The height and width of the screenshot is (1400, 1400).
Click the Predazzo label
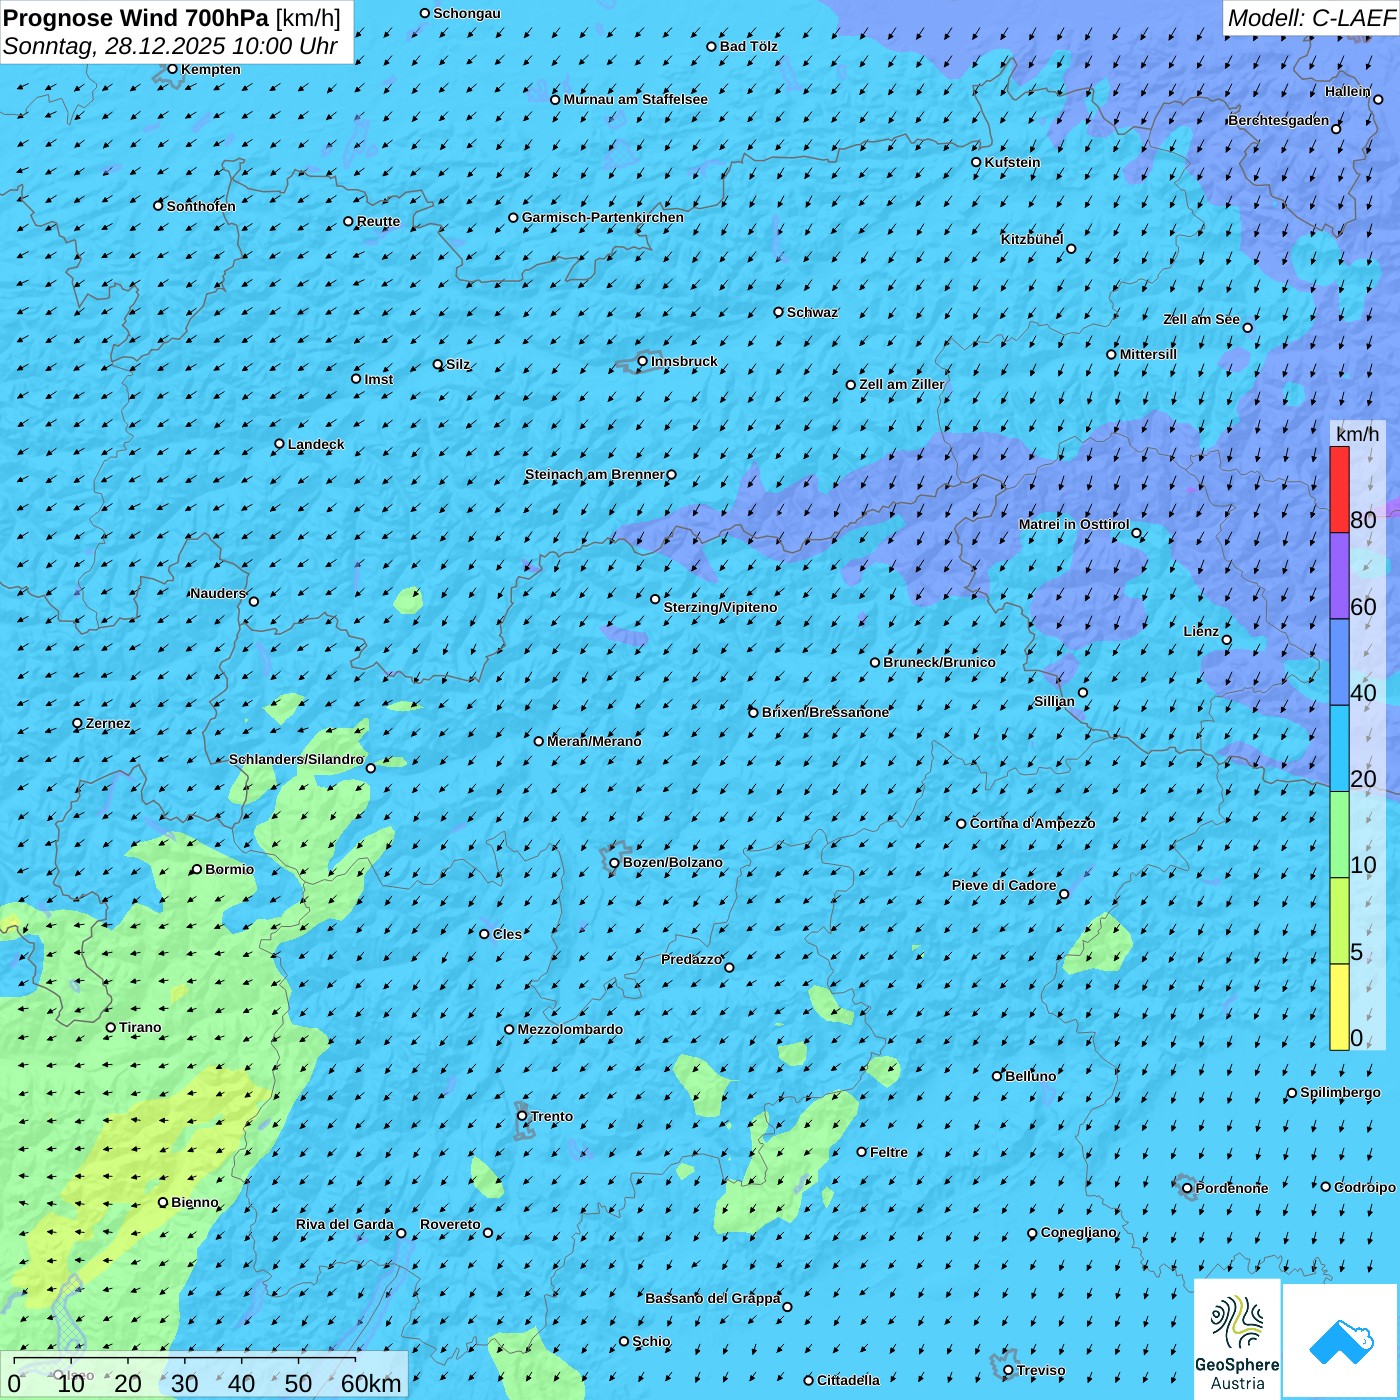tap(691, 959)
